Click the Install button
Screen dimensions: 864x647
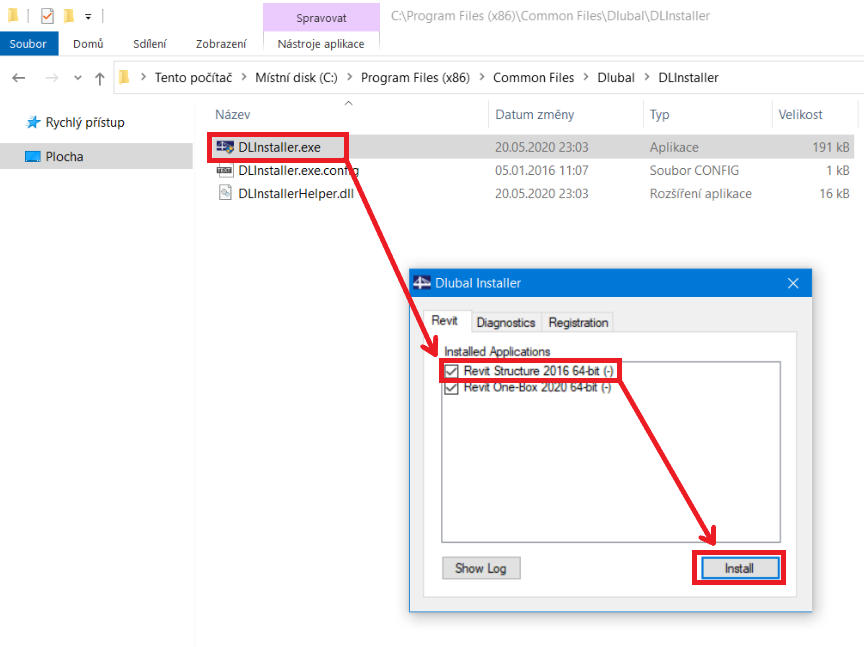point(739,568)
